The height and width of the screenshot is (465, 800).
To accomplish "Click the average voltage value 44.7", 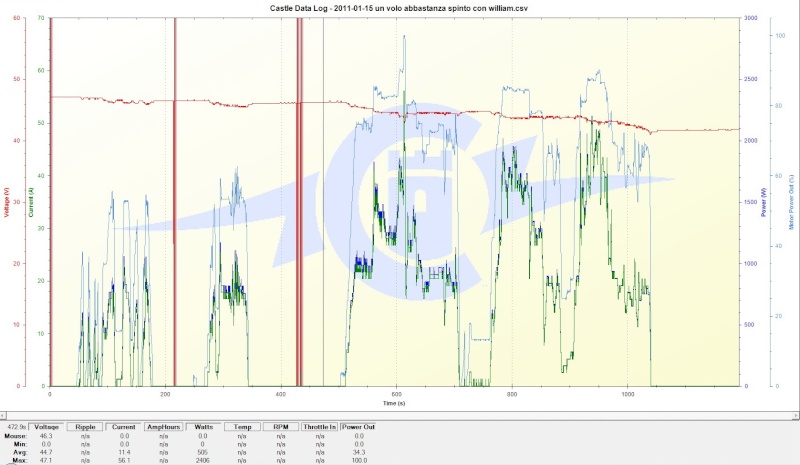I will click(x=46, y=452).
